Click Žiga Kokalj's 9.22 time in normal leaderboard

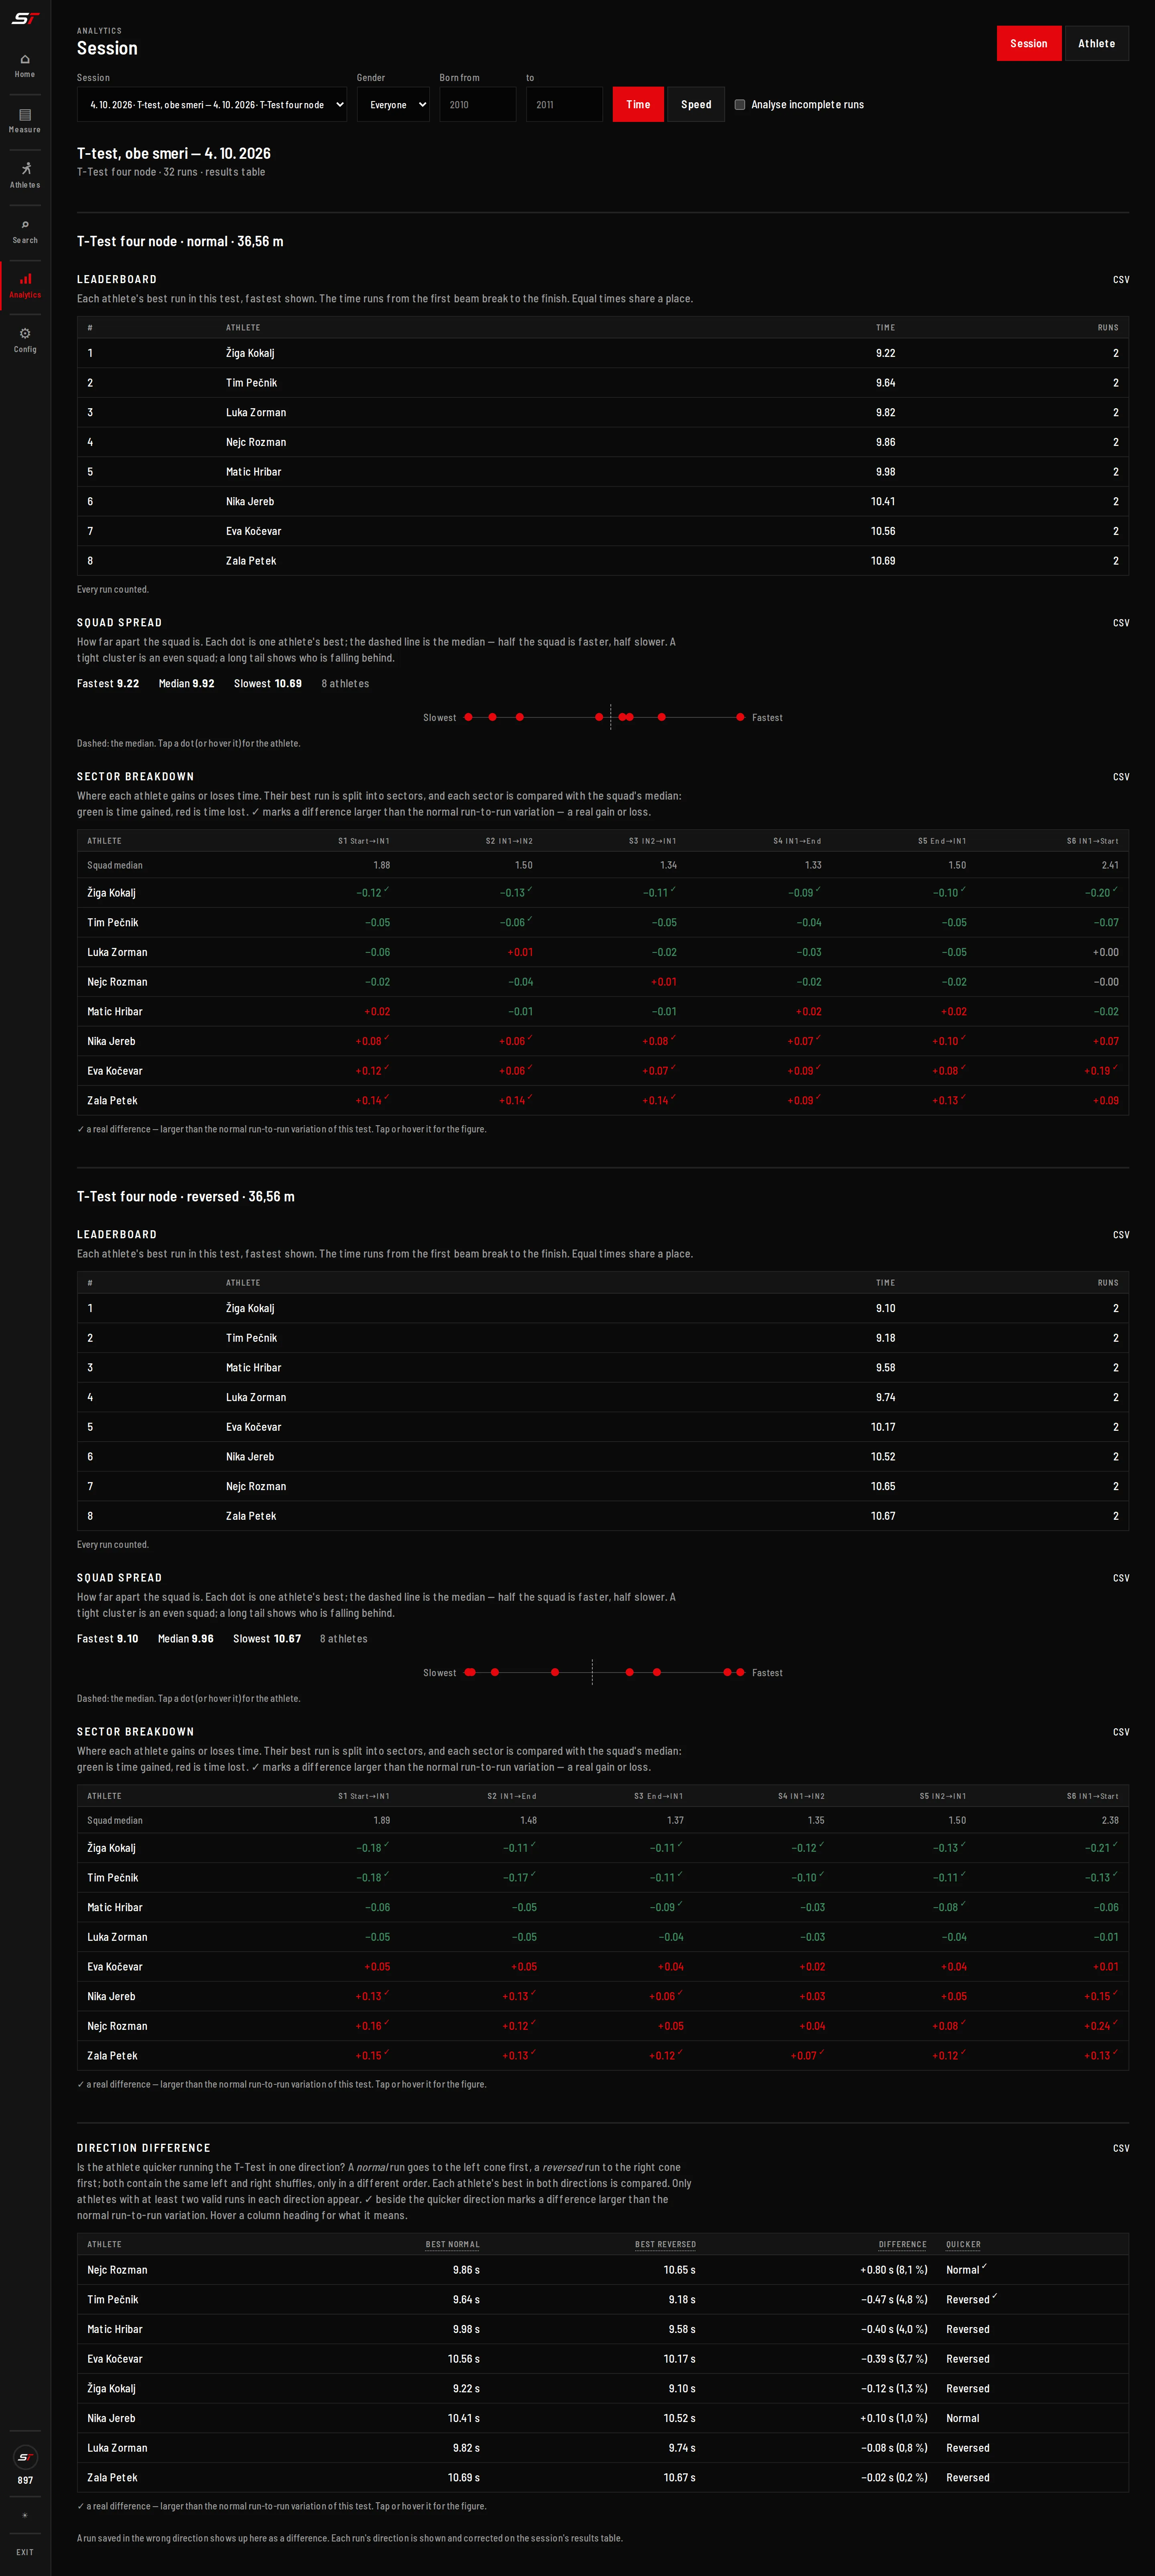click(885, 353)
